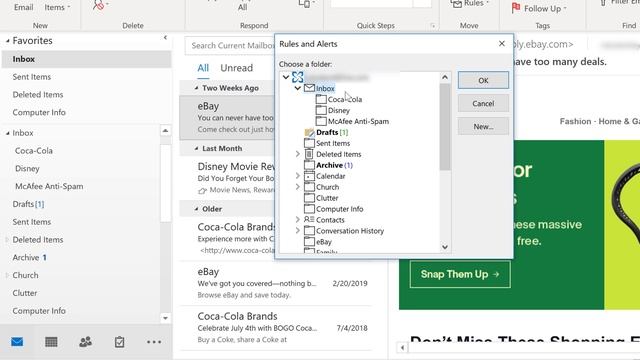Select Computer Info folder in dialog

pos(340,209)
